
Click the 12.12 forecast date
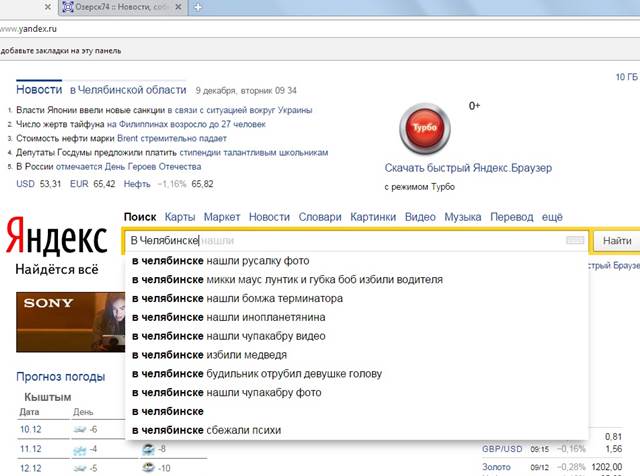click(31, 468)
